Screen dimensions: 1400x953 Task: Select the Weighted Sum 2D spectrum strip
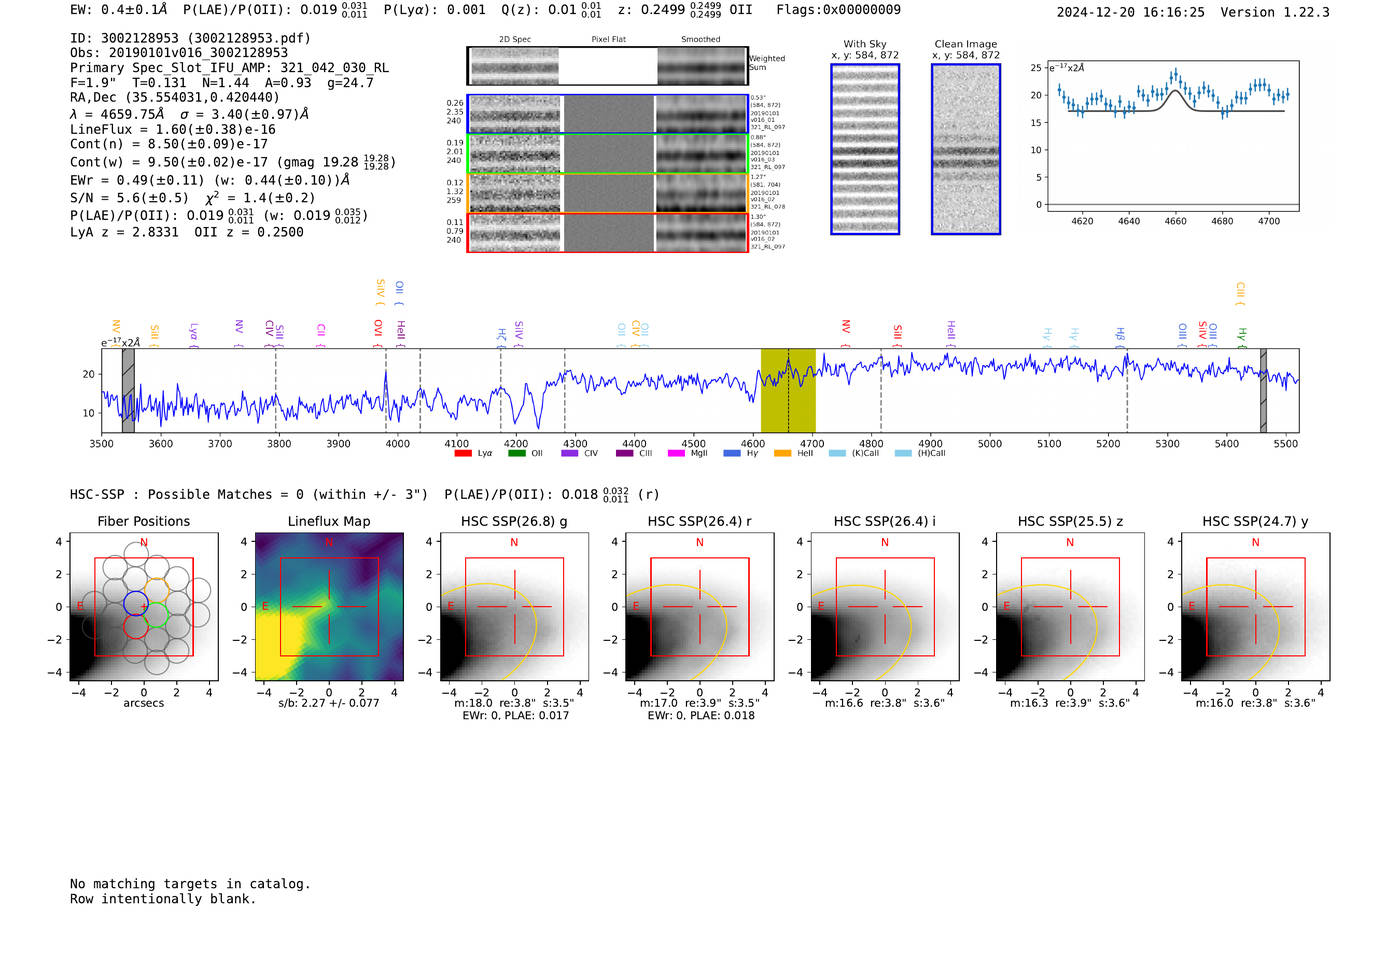[607, 66]
